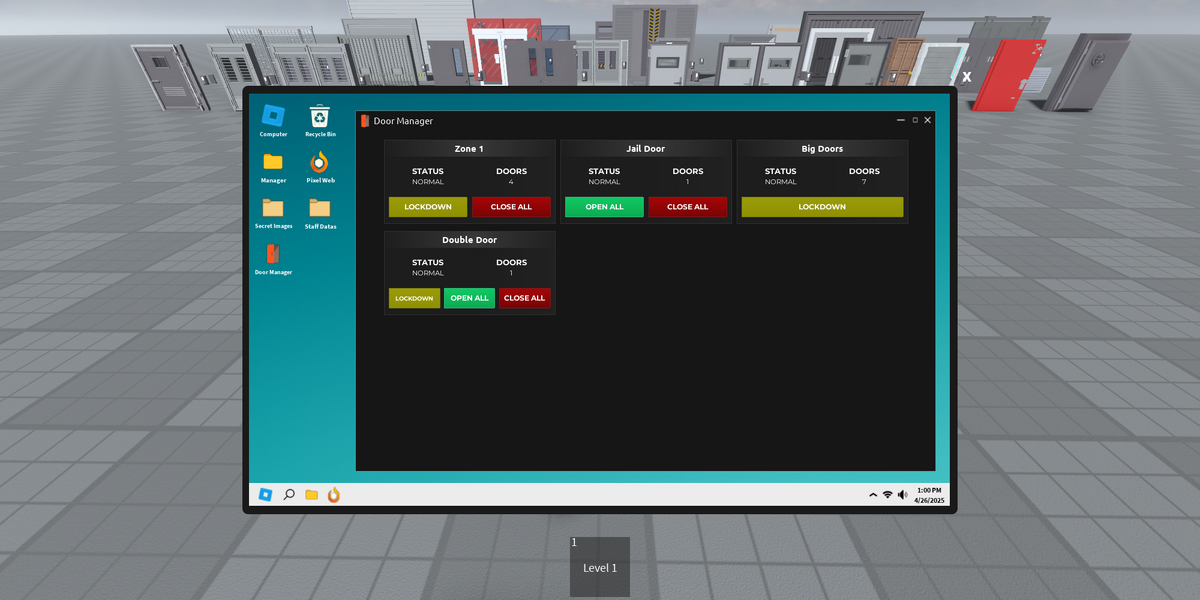
Task: Maximize the Door Manager window
Action: pyautogui.click(x=915, y=120)
